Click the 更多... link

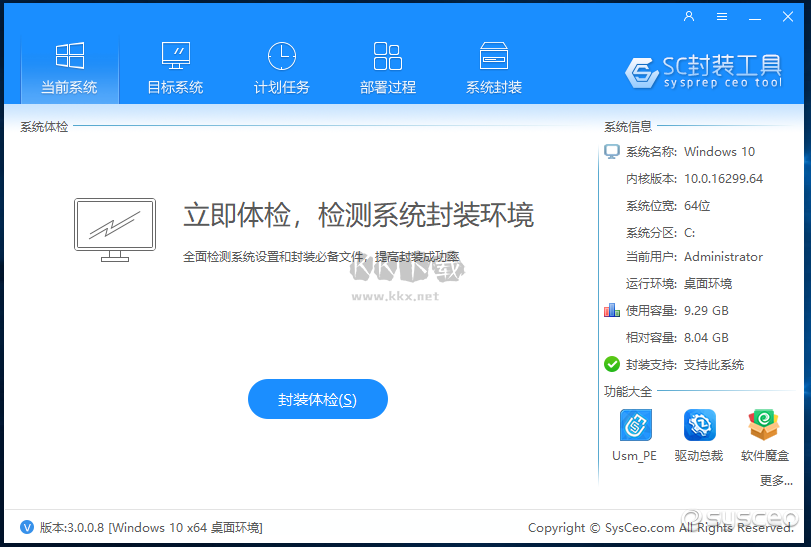(776, 480)
